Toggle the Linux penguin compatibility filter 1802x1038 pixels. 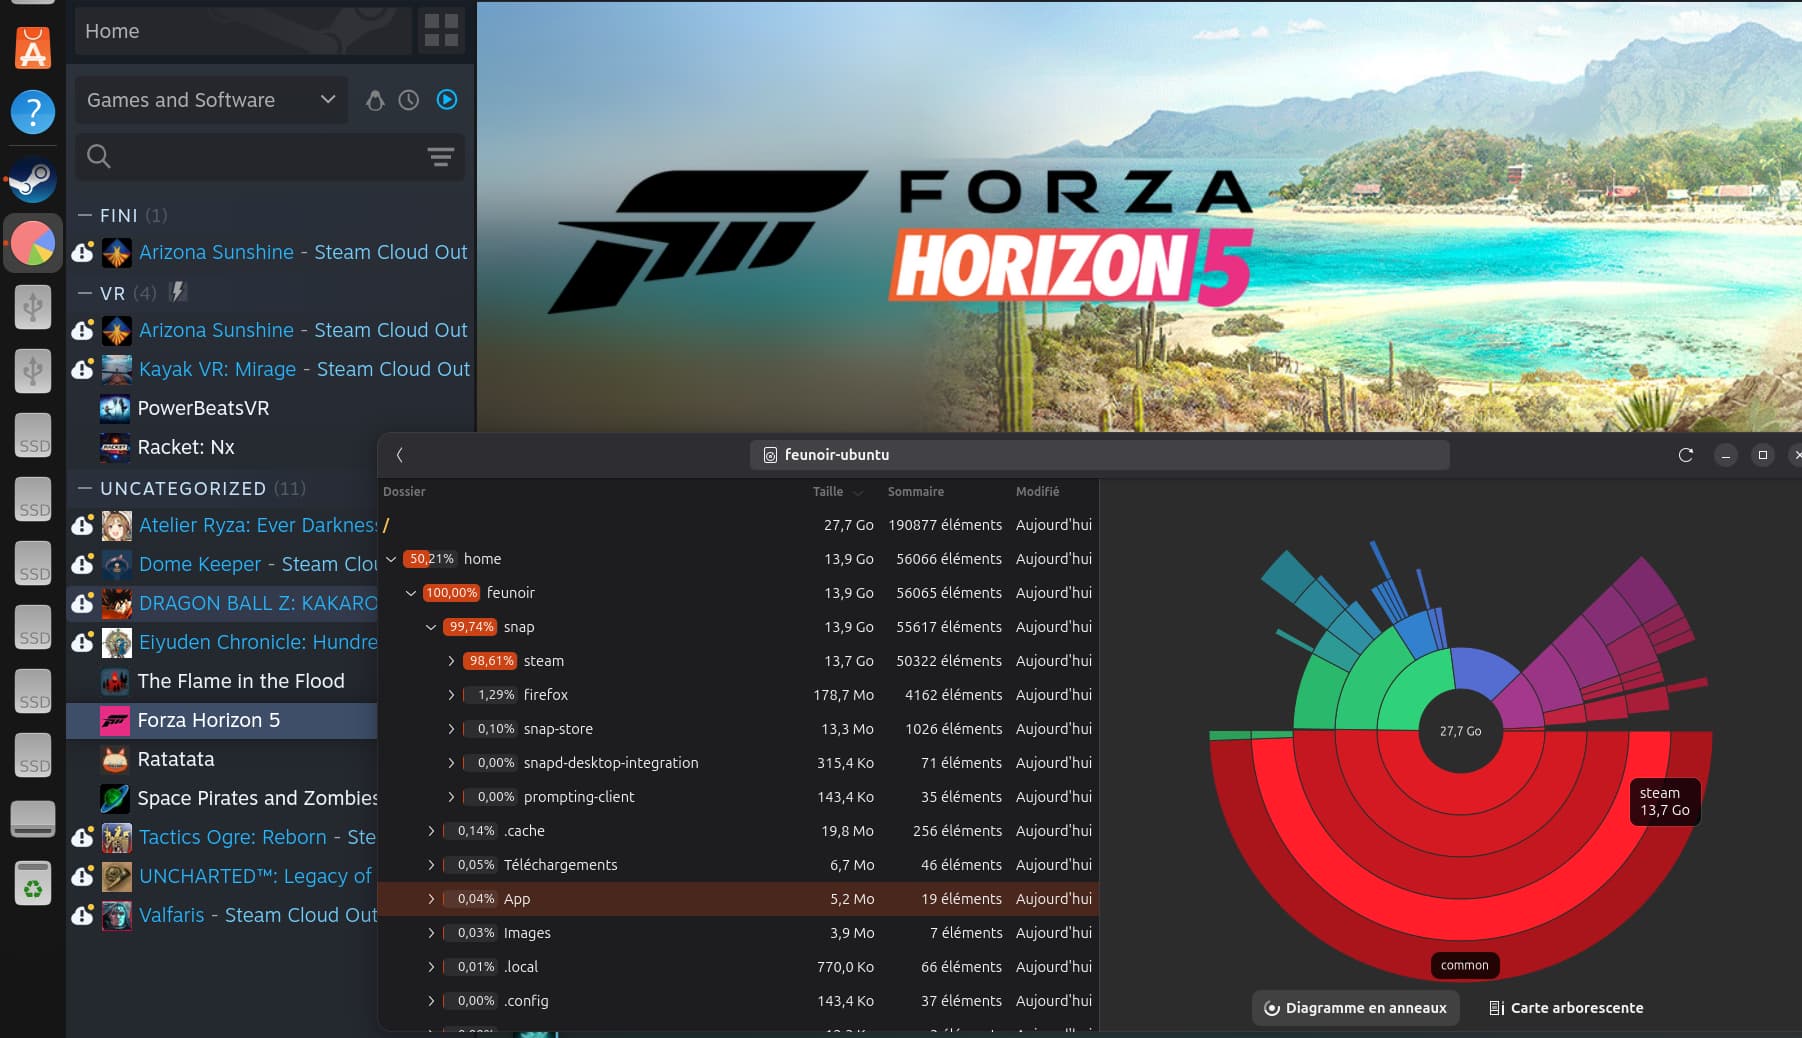[375, 100]
